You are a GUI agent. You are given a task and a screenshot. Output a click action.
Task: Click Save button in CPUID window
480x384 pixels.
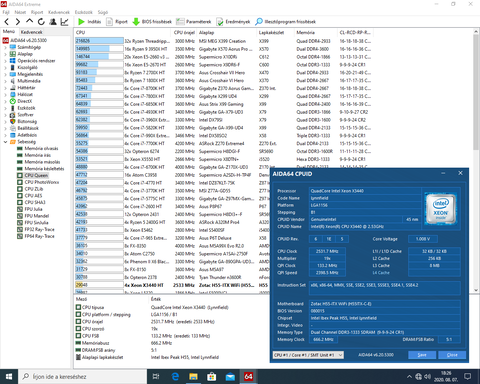pos(422,355)
